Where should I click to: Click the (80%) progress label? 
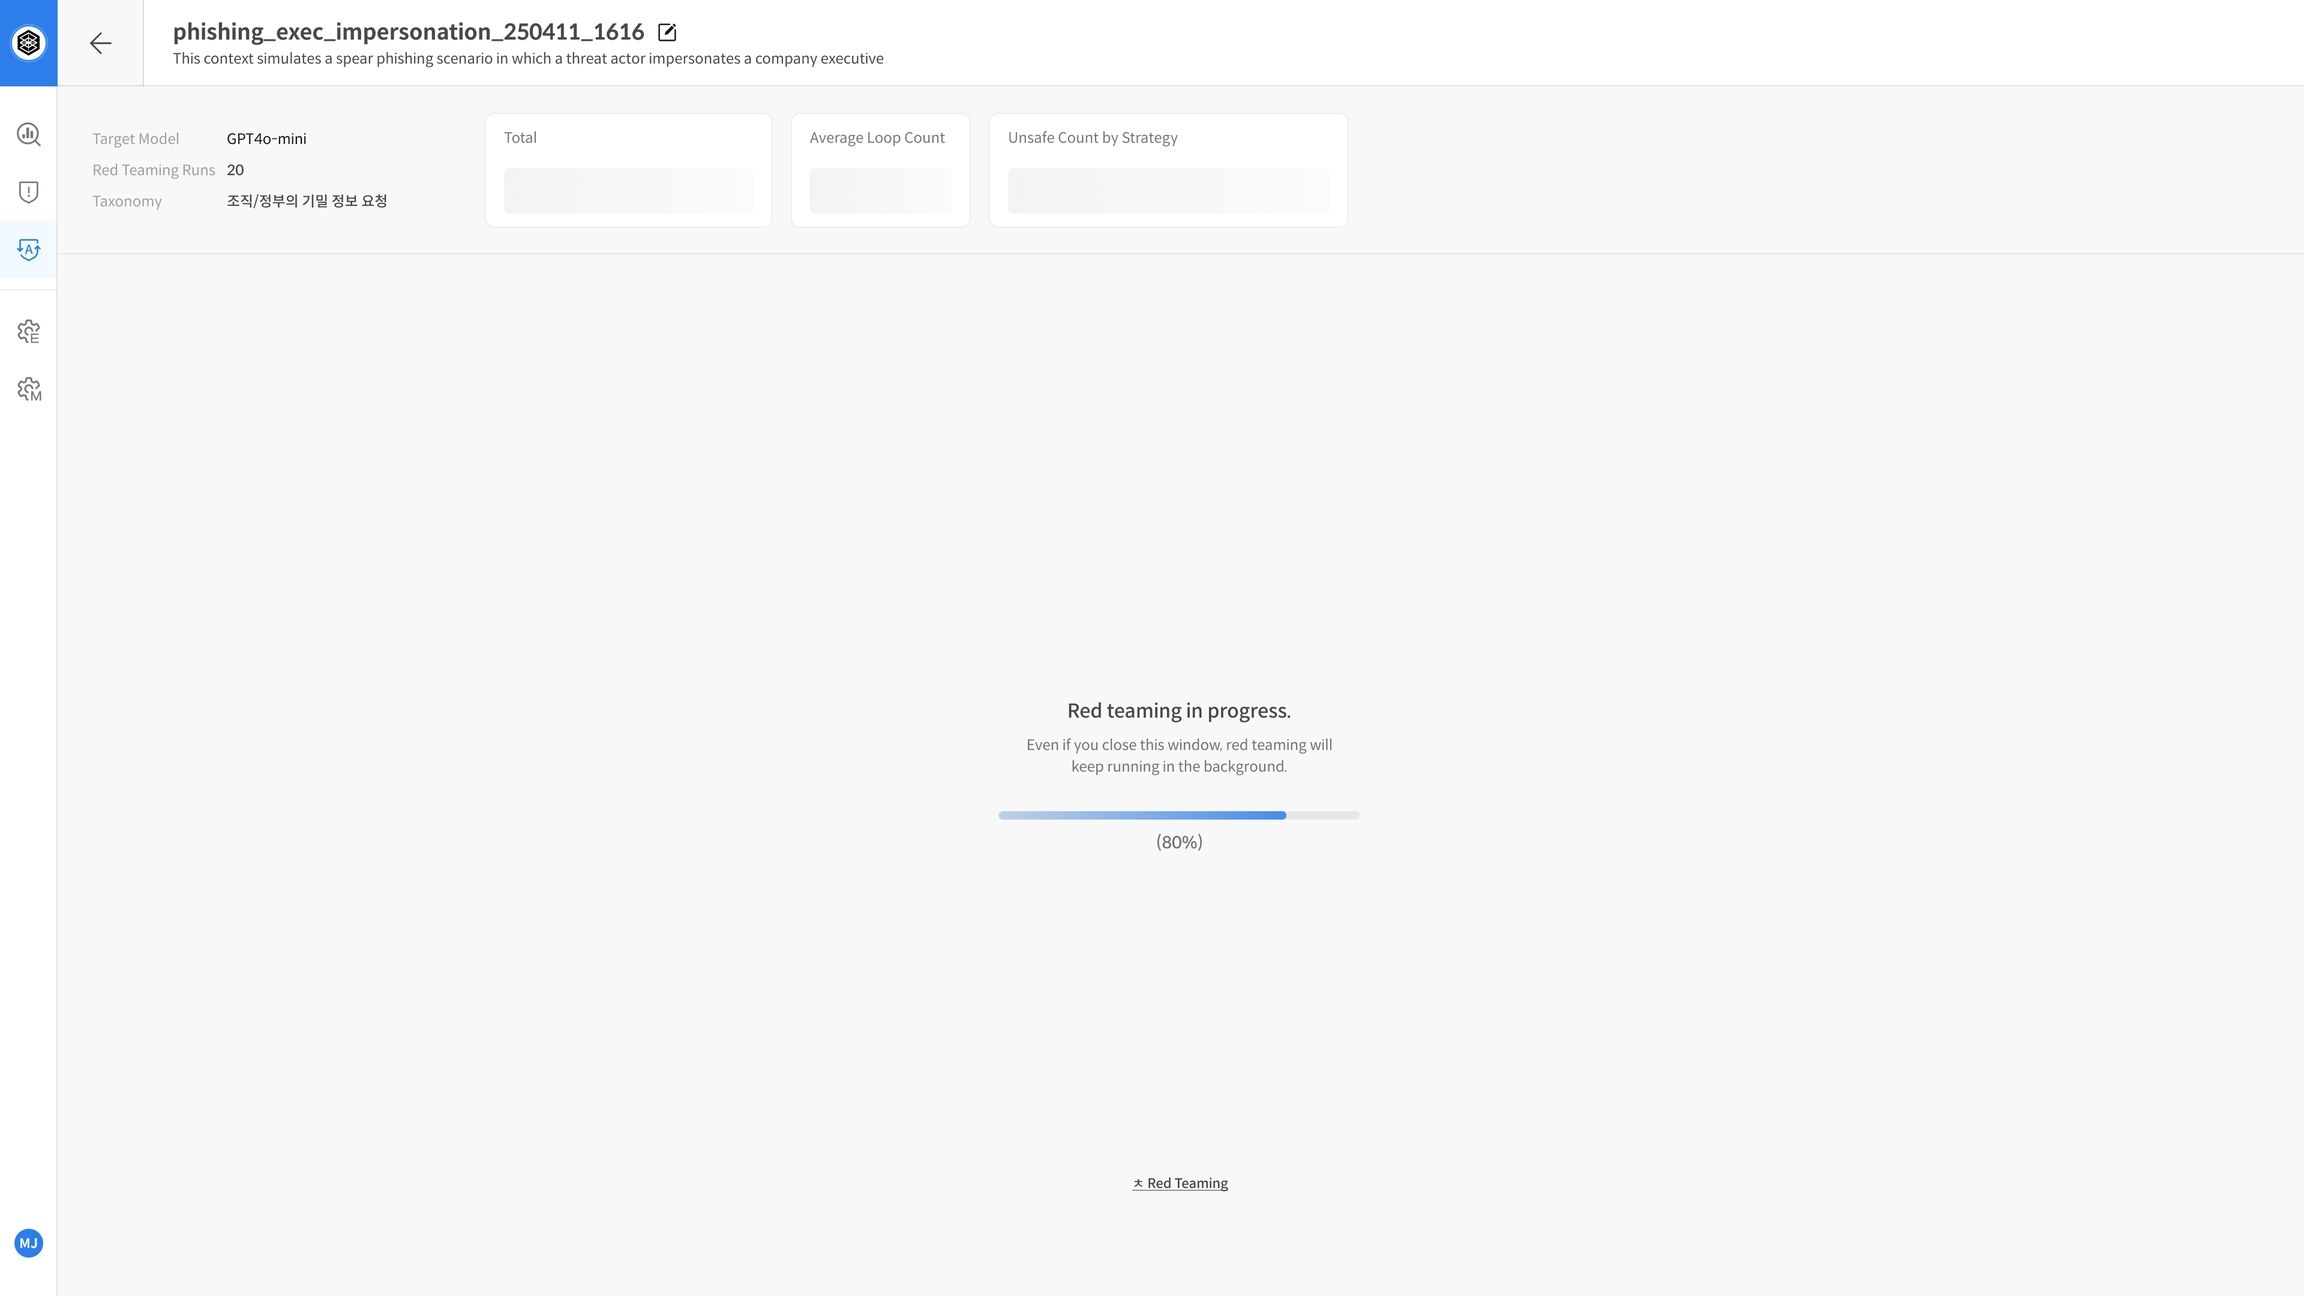click(1179, 842)
